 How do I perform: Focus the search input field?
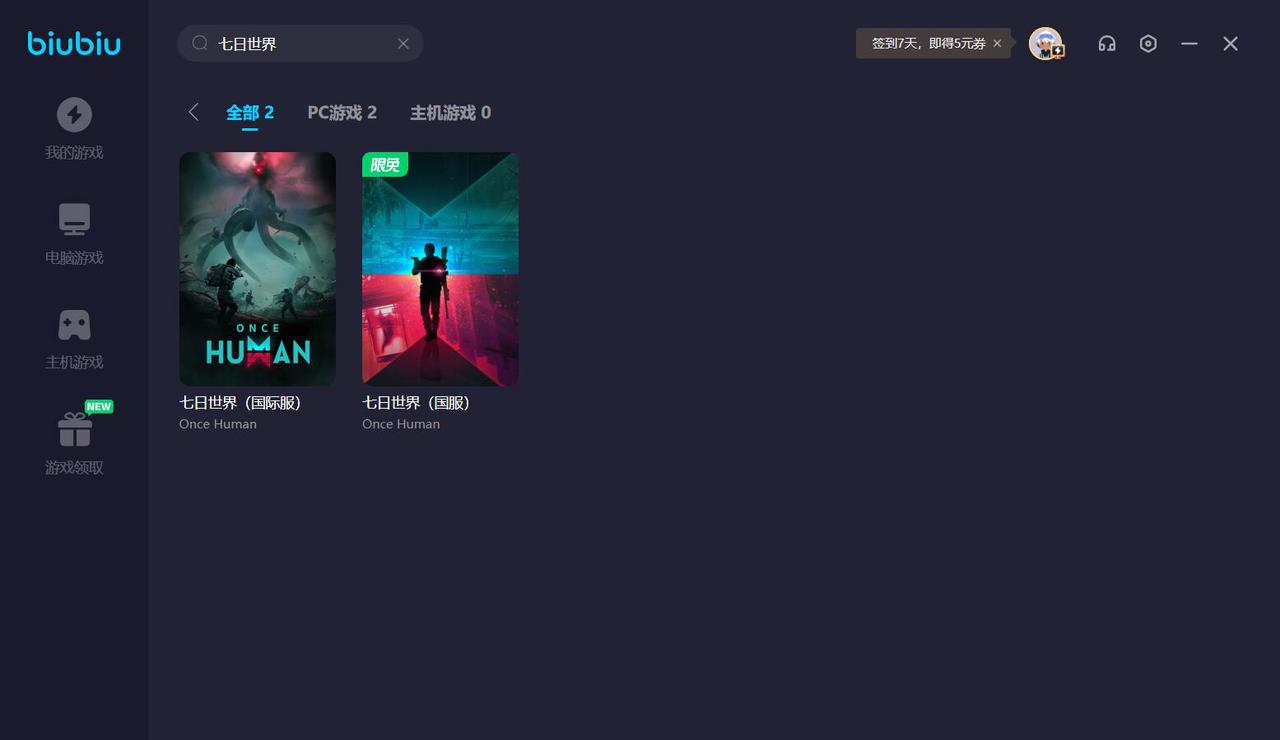point(300,43)
